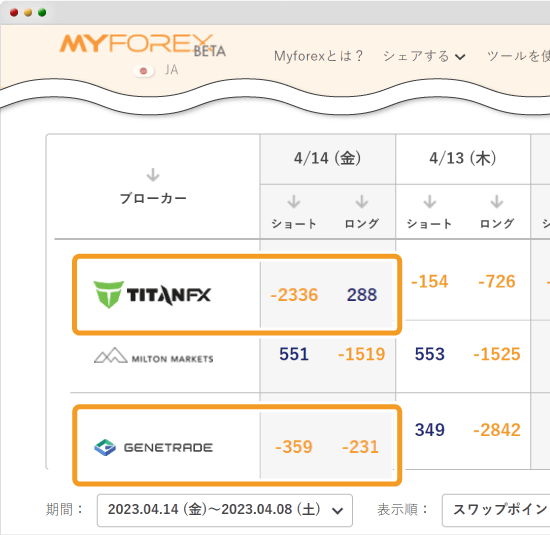
Task: Click the Milton Markets broker logo
Action: (x=154, y=356)
